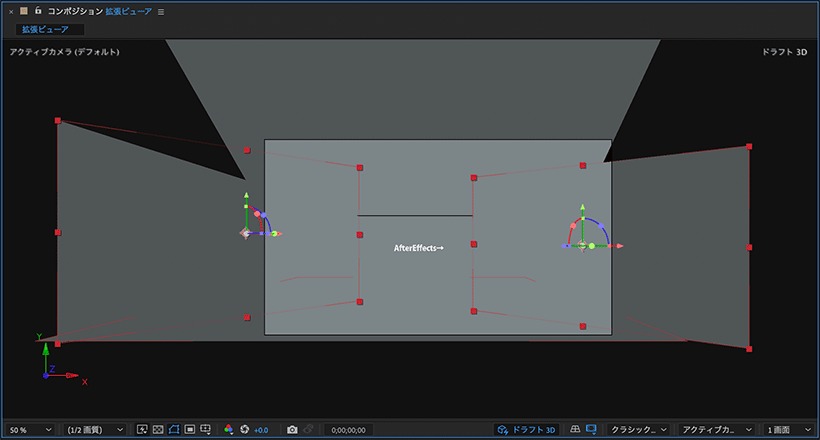Open the (1/2画質) resolution dropdown

[95, 430]
